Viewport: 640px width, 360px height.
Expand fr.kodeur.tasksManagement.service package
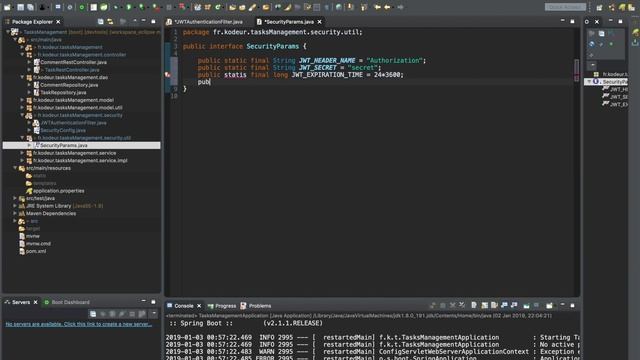coord(22,153)
